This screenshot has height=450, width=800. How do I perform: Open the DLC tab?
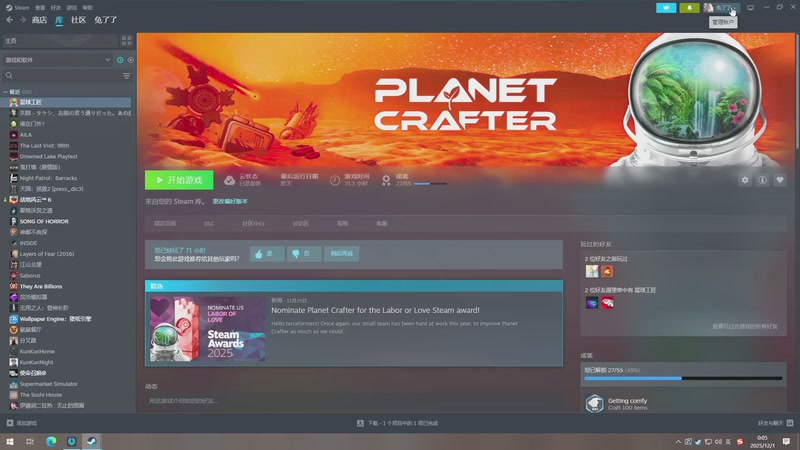[x=209, y=223]
